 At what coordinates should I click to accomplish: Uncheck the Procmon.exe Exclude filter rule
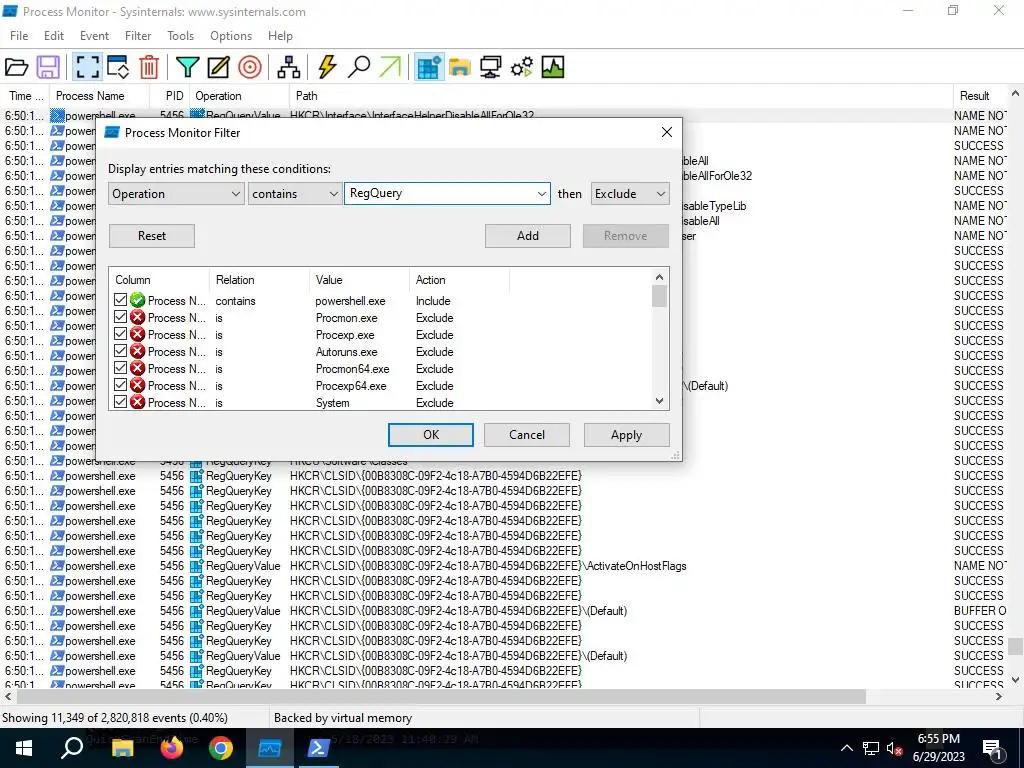[x=120, y=317]
